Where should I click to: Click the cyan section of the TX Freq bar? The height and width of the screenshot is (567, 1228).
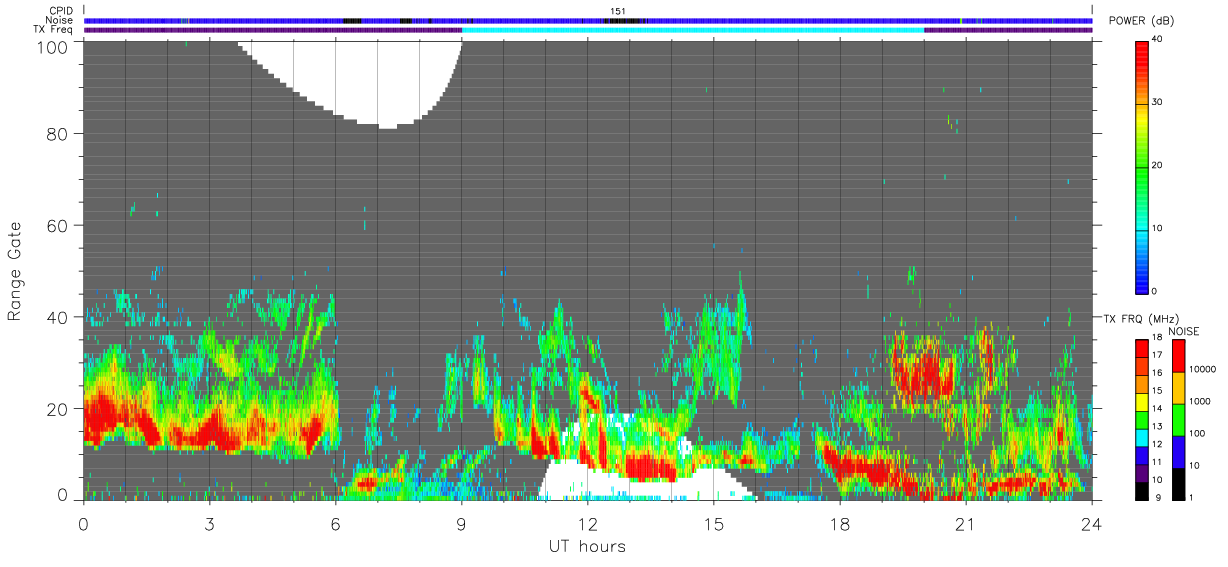693,30
